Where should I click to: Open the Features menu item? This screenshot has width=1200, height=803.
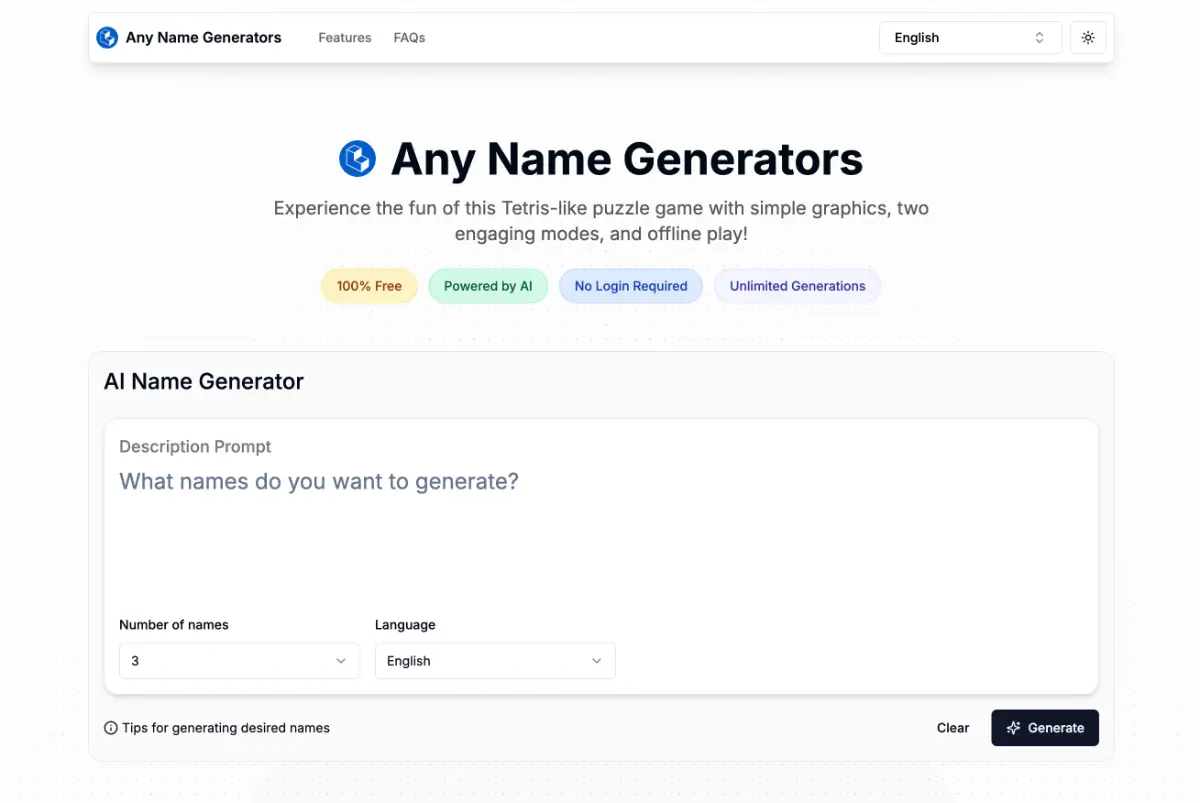[x=344, y=37]
